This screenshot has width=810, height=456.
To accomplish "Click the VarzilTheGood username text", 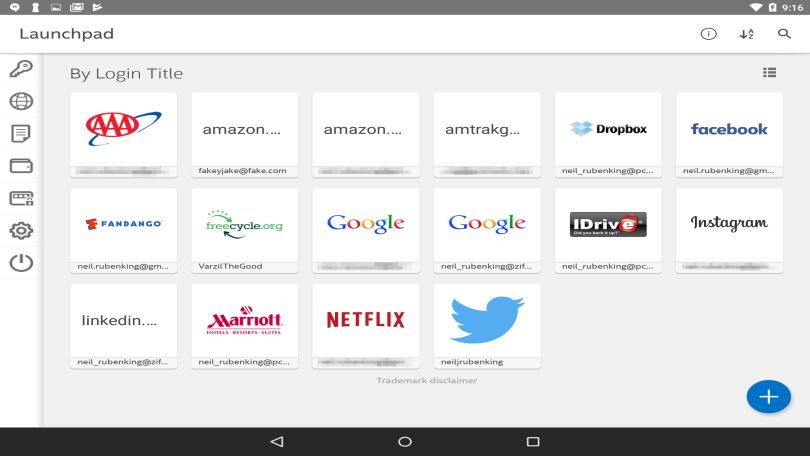I will tap(230, 266).
